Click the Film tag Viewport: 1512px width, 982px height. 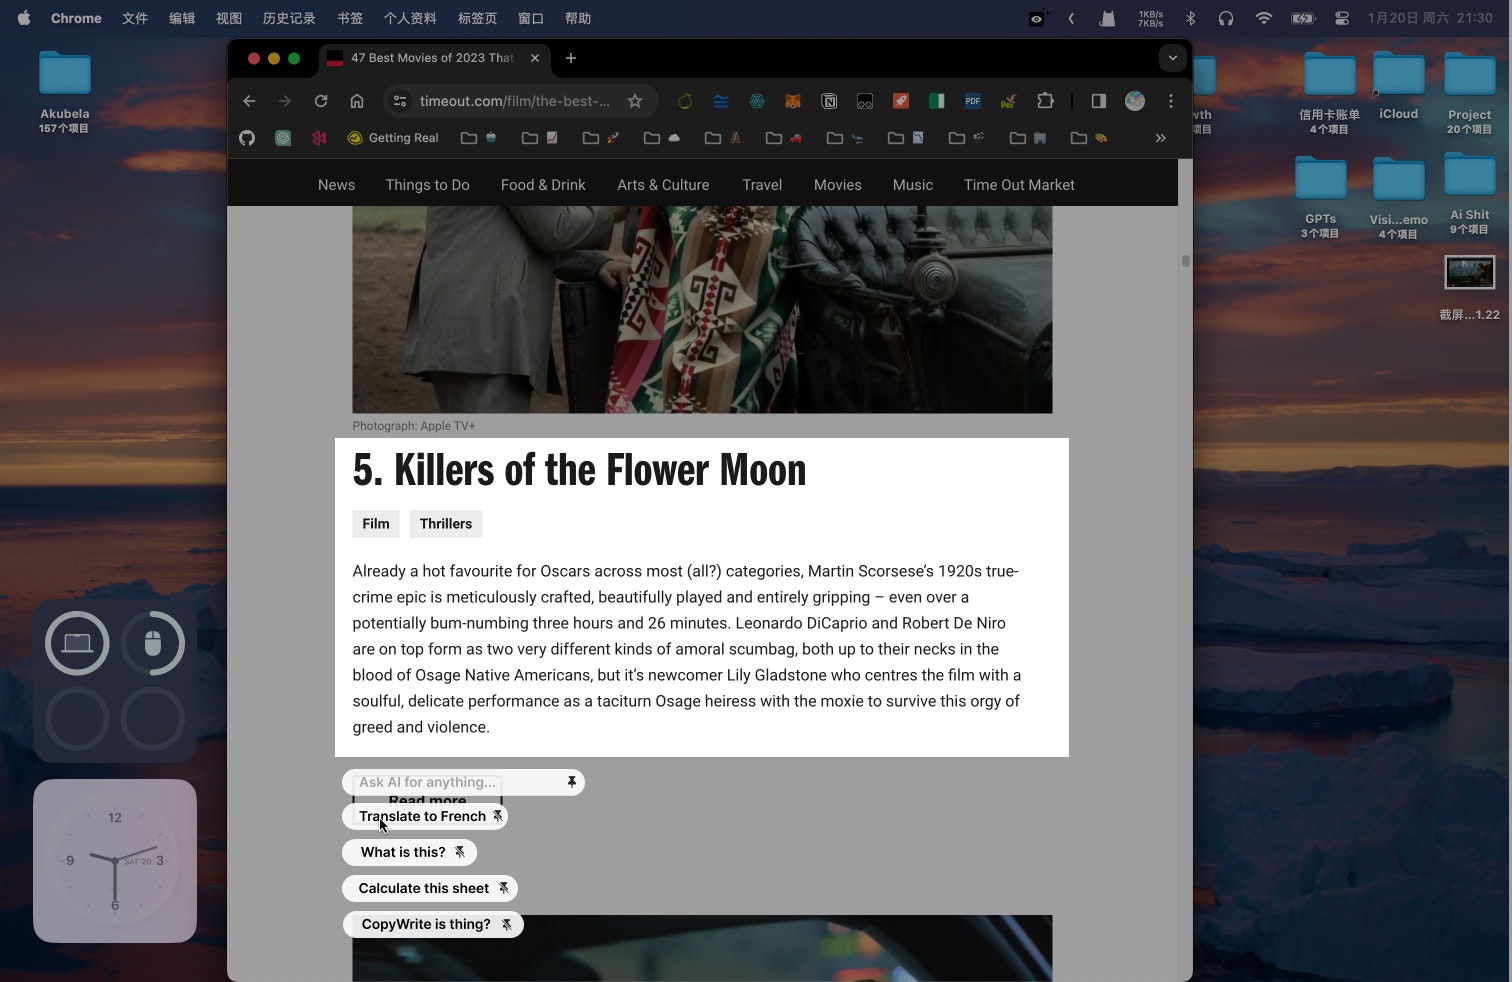[376, 524]
